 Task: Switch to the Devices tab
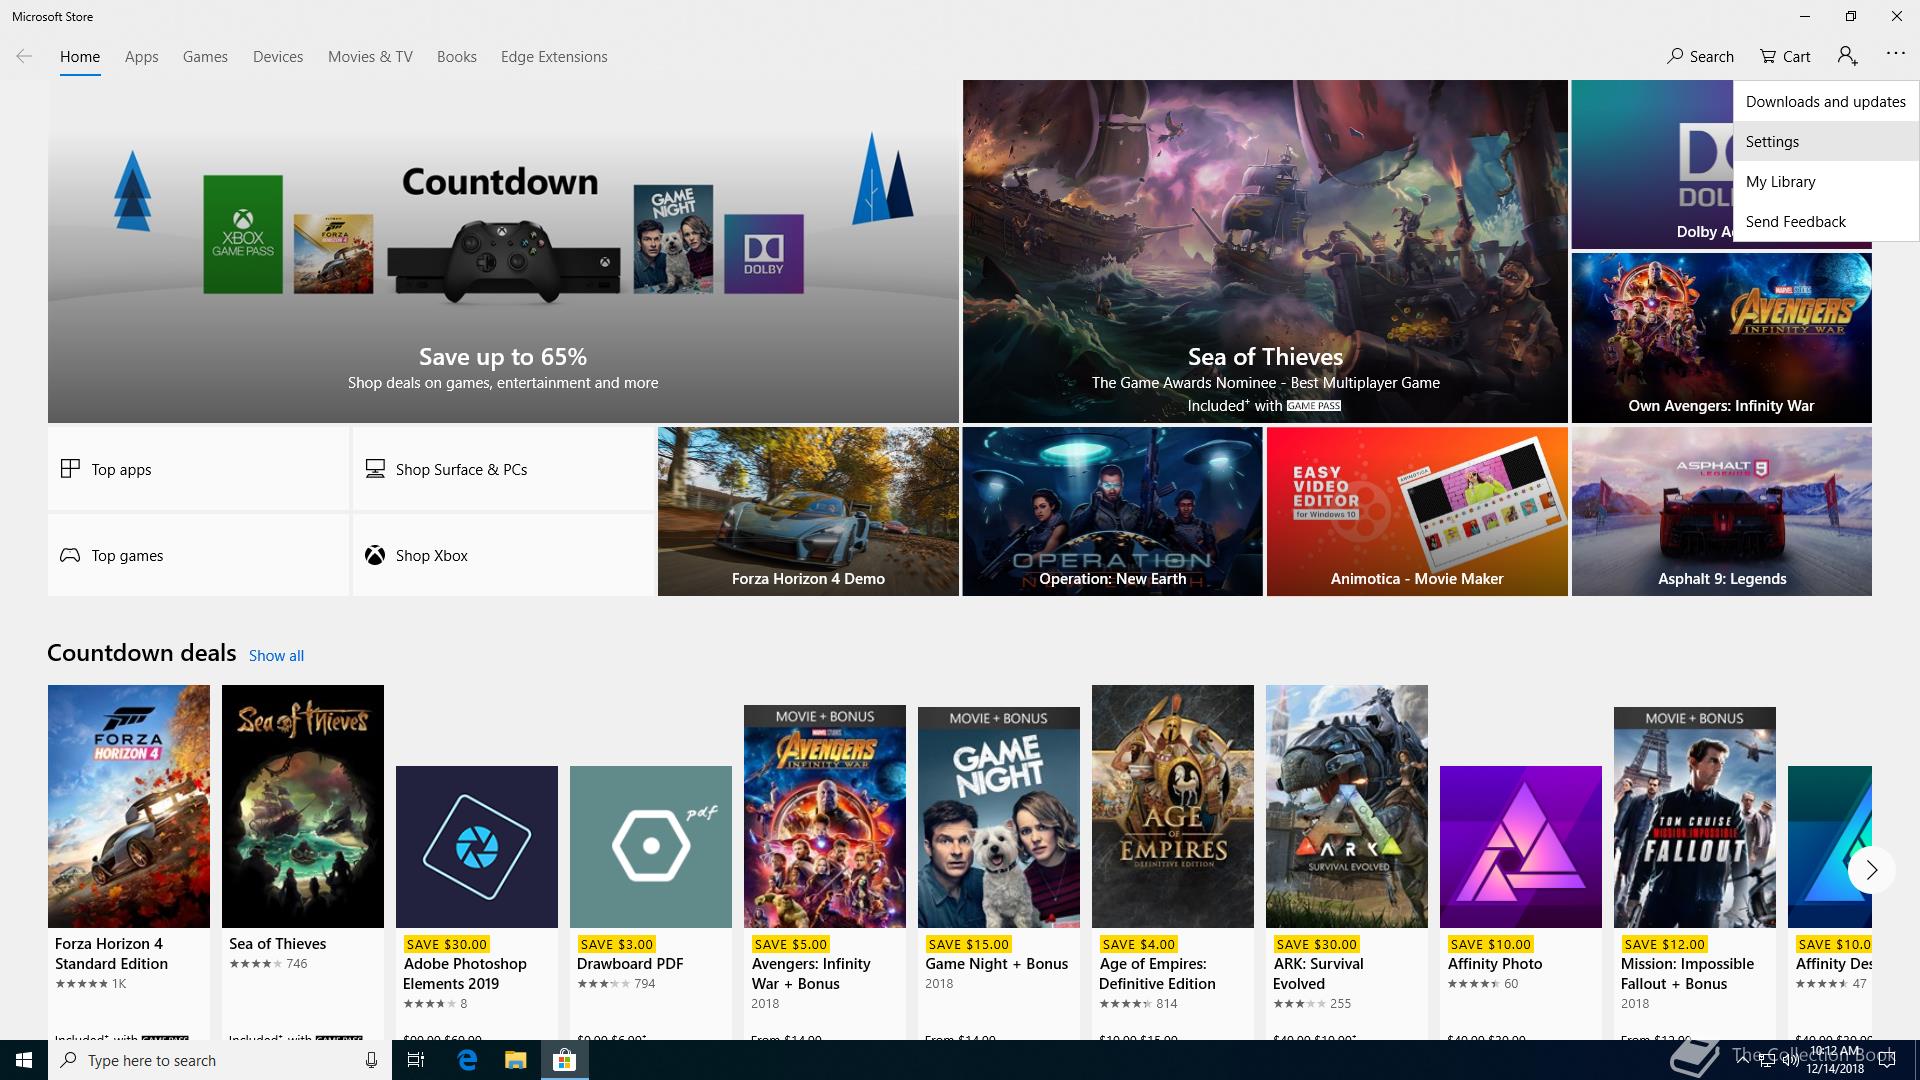tap(278, 57)
